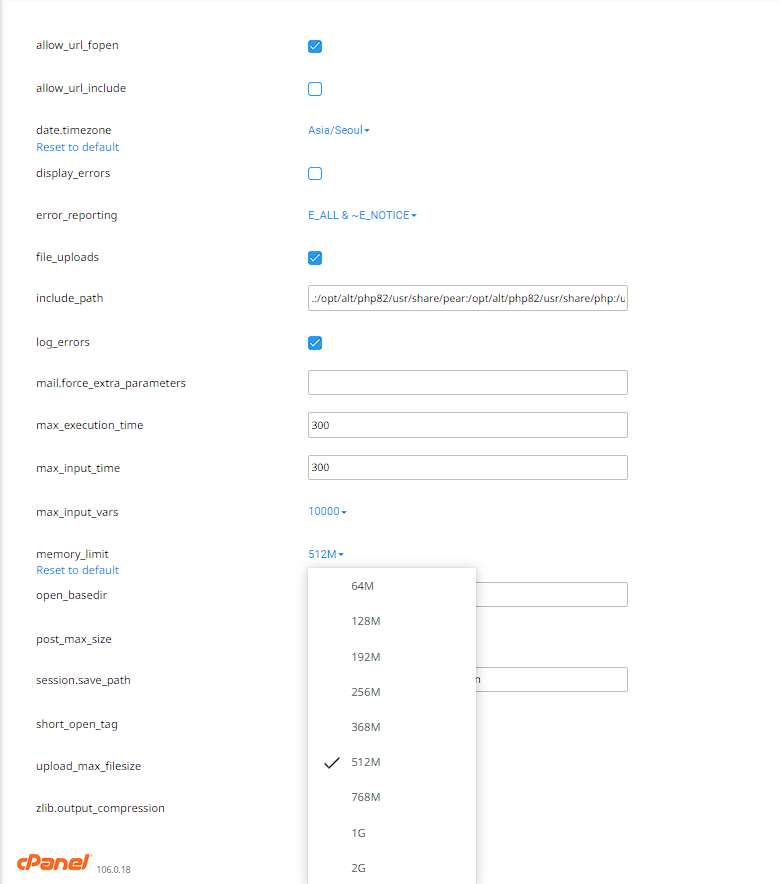Enable the allow_url_include checkbox

pos(315,89)
